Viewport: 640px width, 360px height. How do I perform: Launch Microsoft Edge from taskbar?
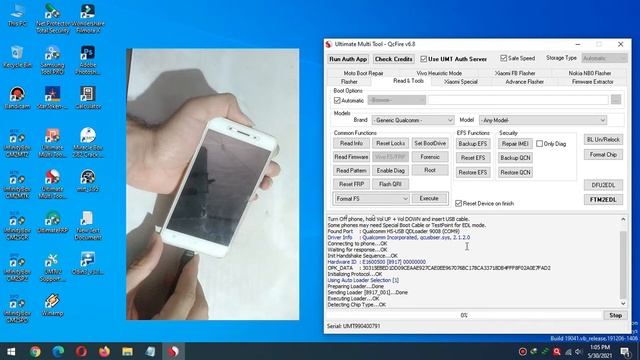[x=58, y=351]
